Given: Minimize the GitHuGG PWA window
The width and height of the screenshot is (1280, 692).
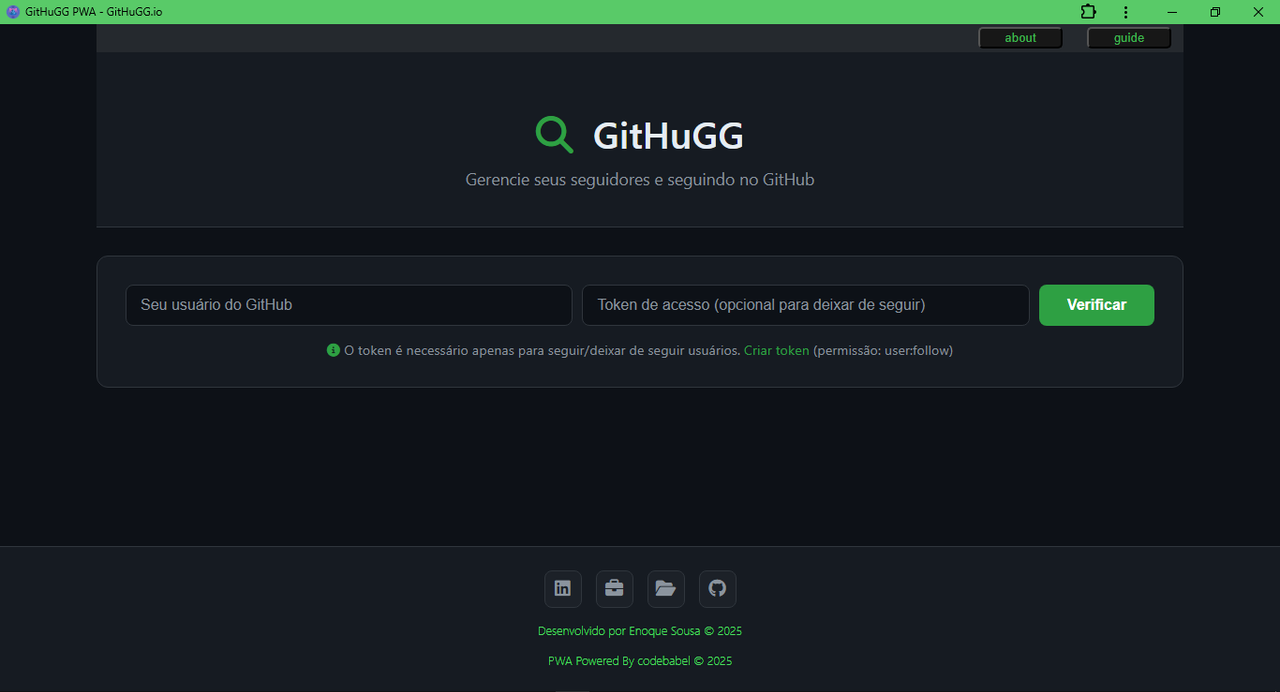Looking at the screenshot, I should [1172, 12].
